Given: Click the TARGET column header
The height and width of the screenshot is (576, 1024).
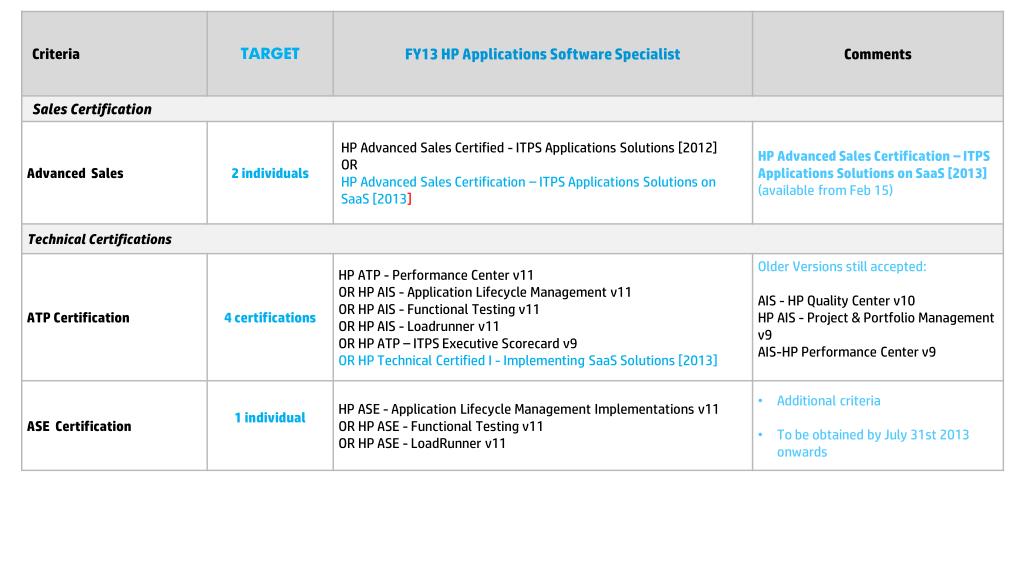Looking at the screenshot, I should tap(270, 54).
